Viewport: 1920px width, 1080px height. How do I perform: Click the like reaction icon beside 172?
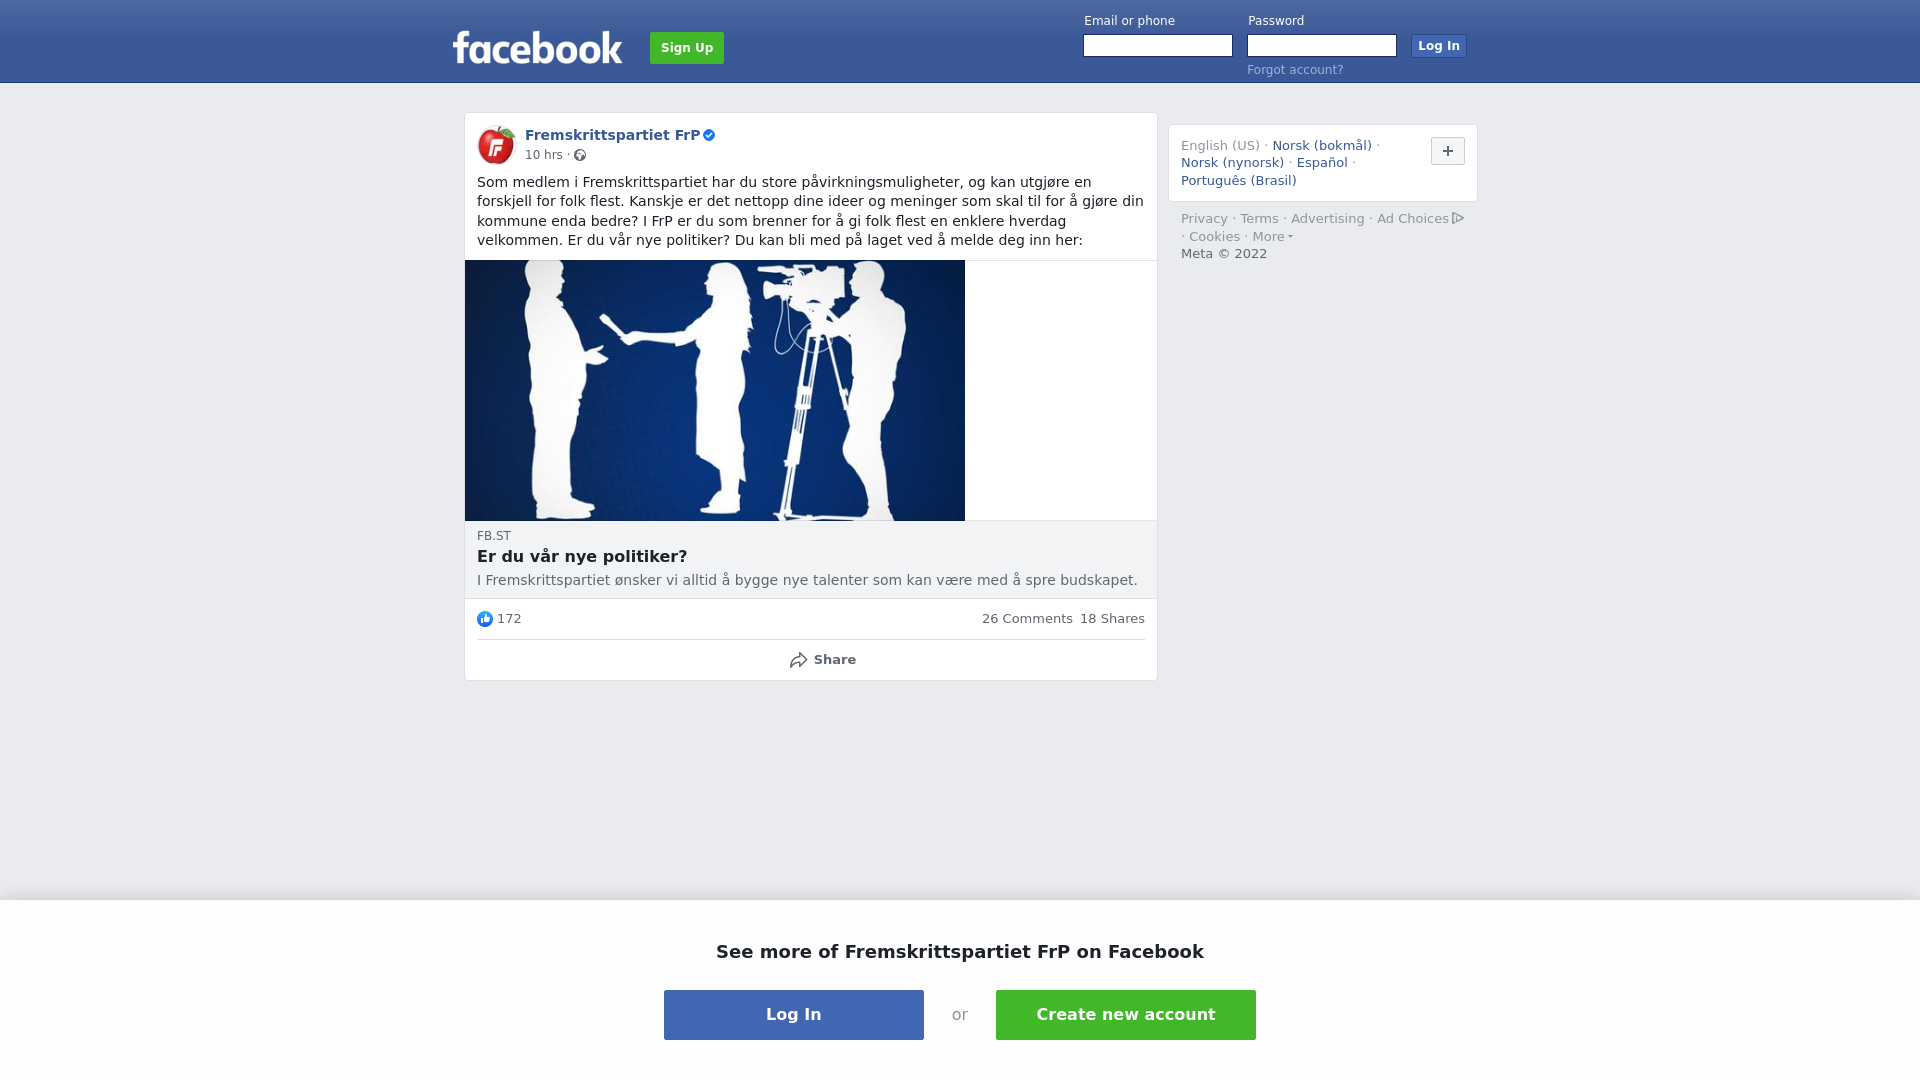pyautogui.click(x=485, y=619)
